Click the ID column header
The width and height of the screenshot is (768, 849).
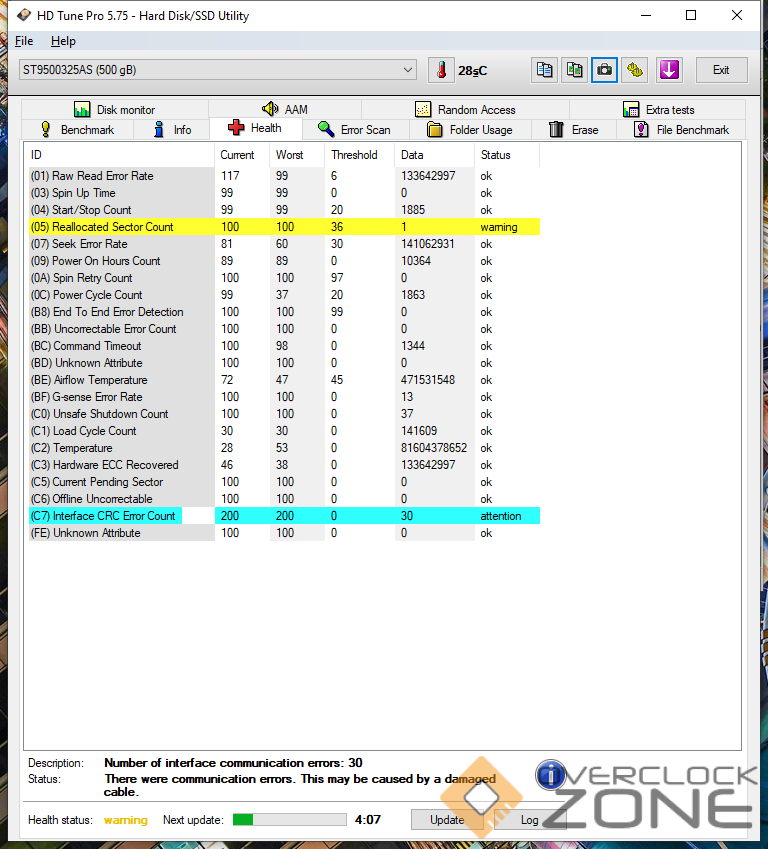(x=119, y=155)
